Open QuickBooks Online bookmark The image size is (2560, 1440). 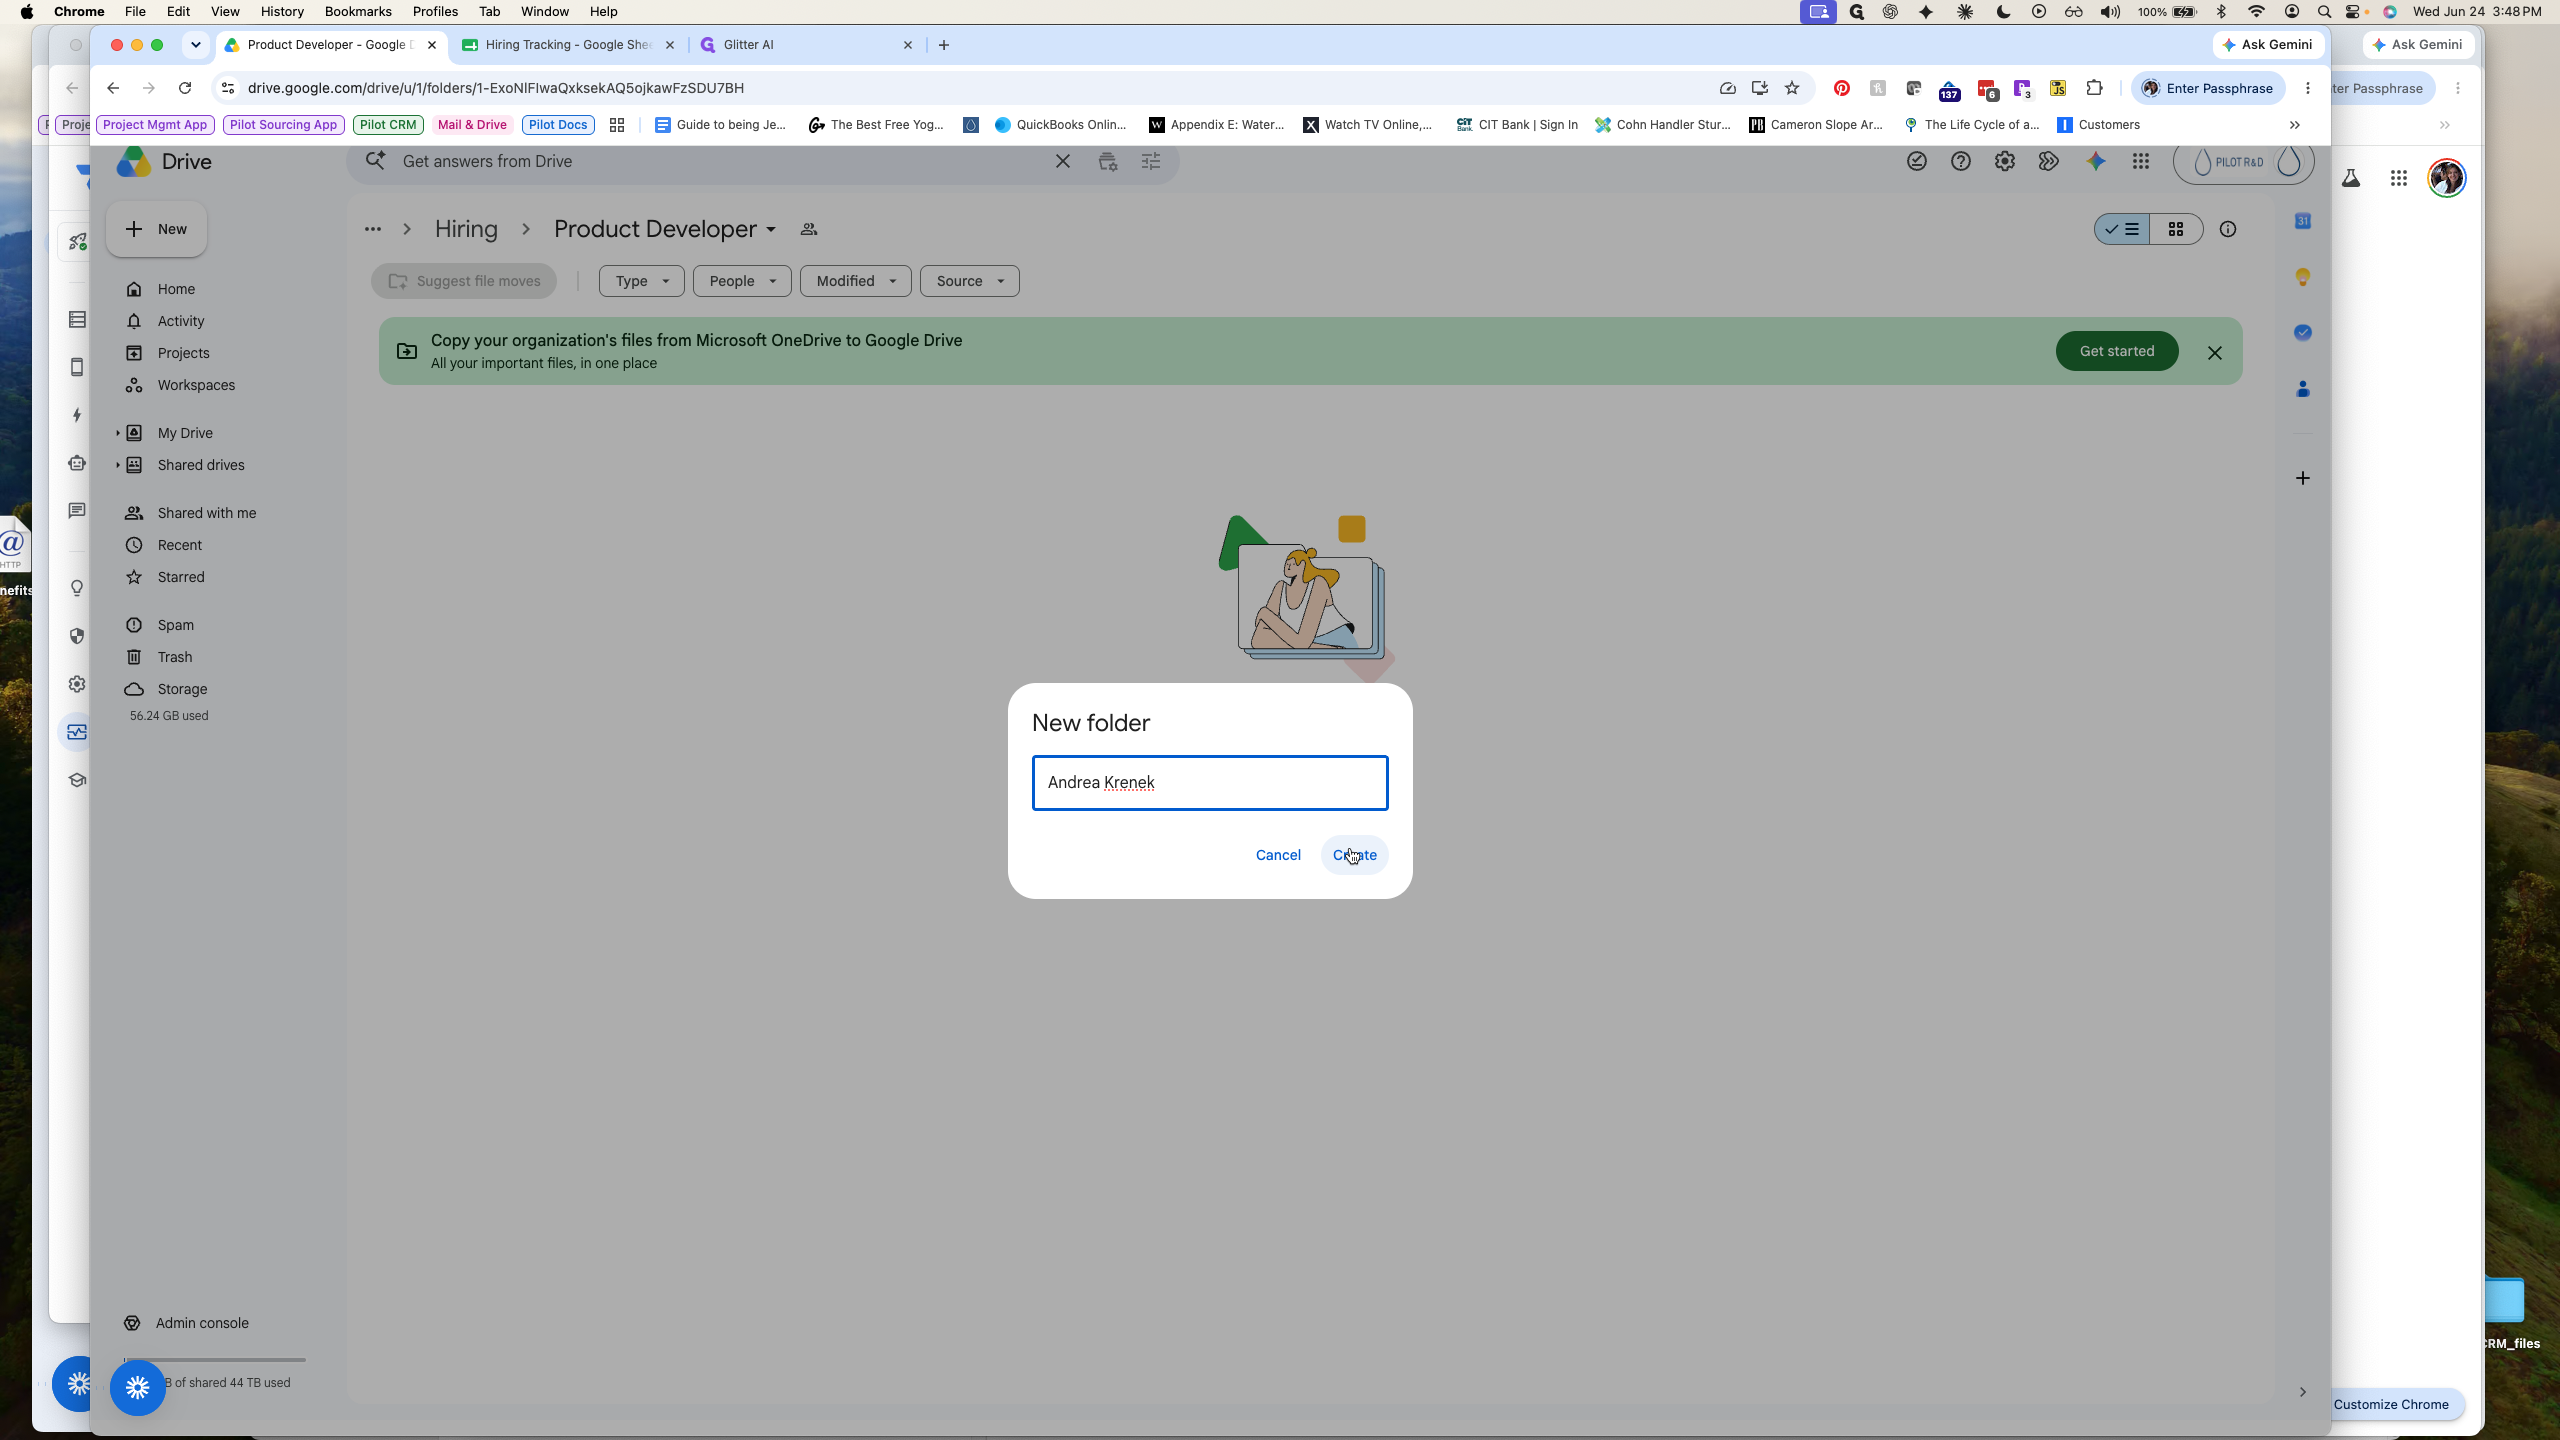[1061, 125]
